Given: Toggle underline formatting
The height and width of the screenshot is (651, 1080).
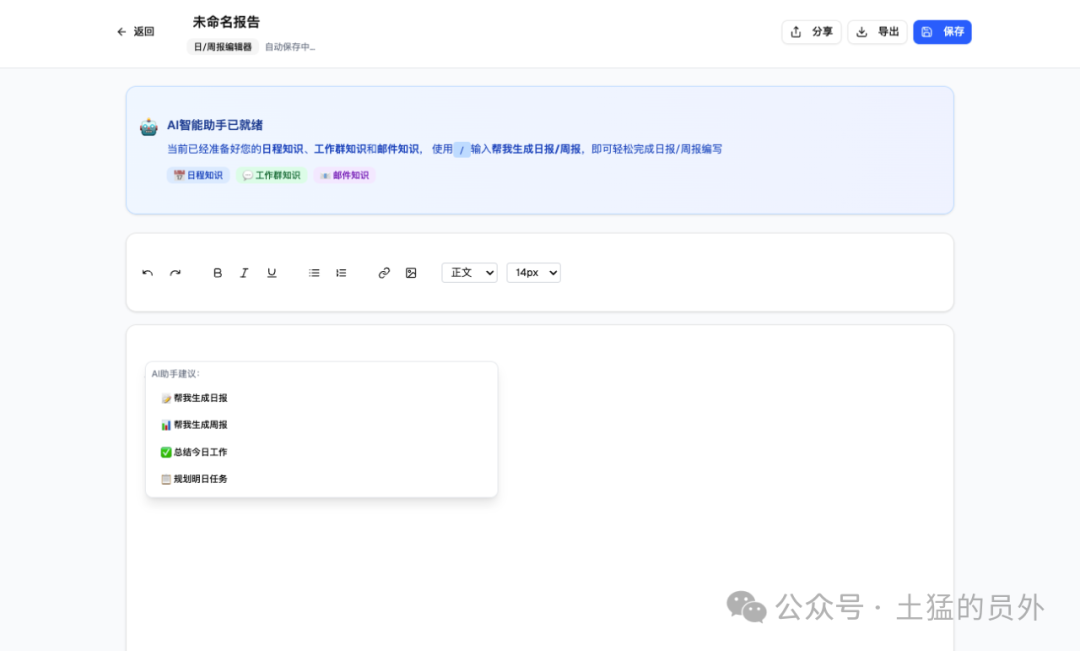Looking at the screenshot, I should (271, 273).
